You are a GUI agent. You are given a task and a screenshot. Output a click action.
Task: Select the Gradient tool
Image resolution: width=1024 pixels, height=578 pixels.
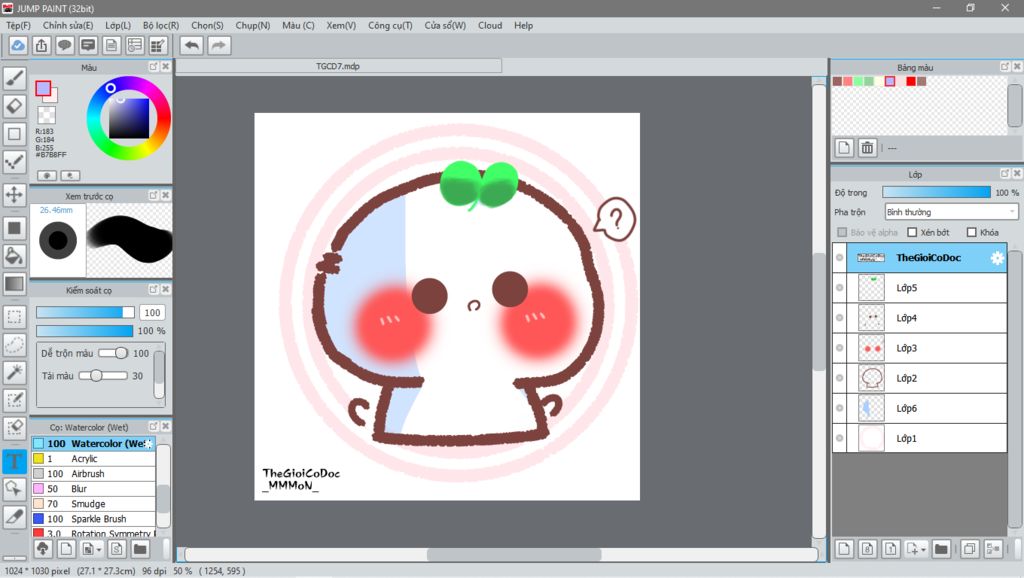pyautogui.click(x=14, y=283)
